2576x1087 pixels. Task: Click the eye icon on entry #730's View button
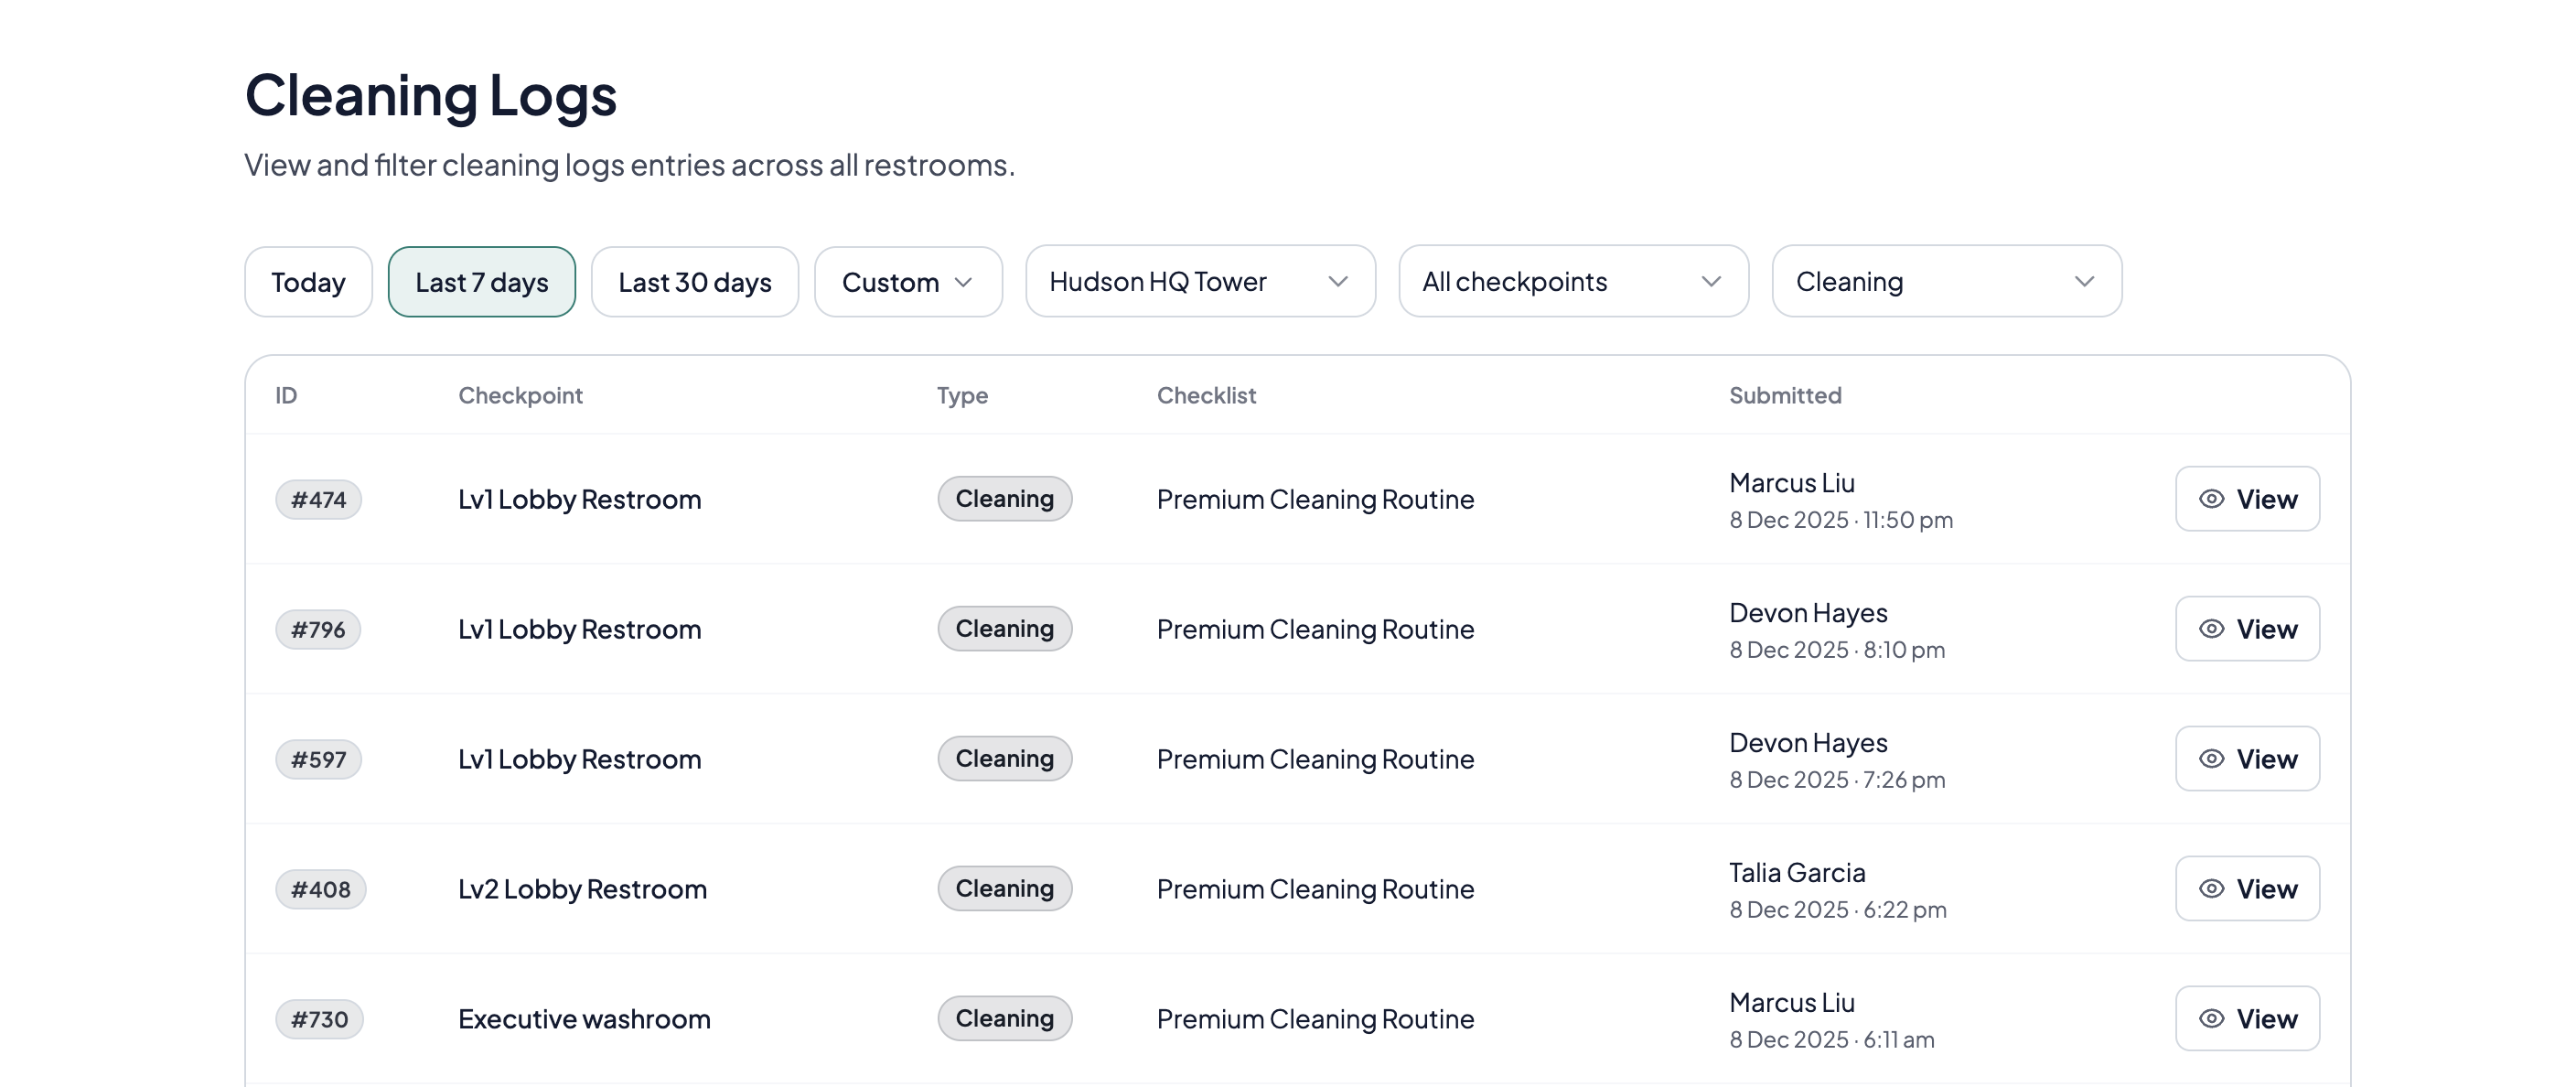2212,1018
